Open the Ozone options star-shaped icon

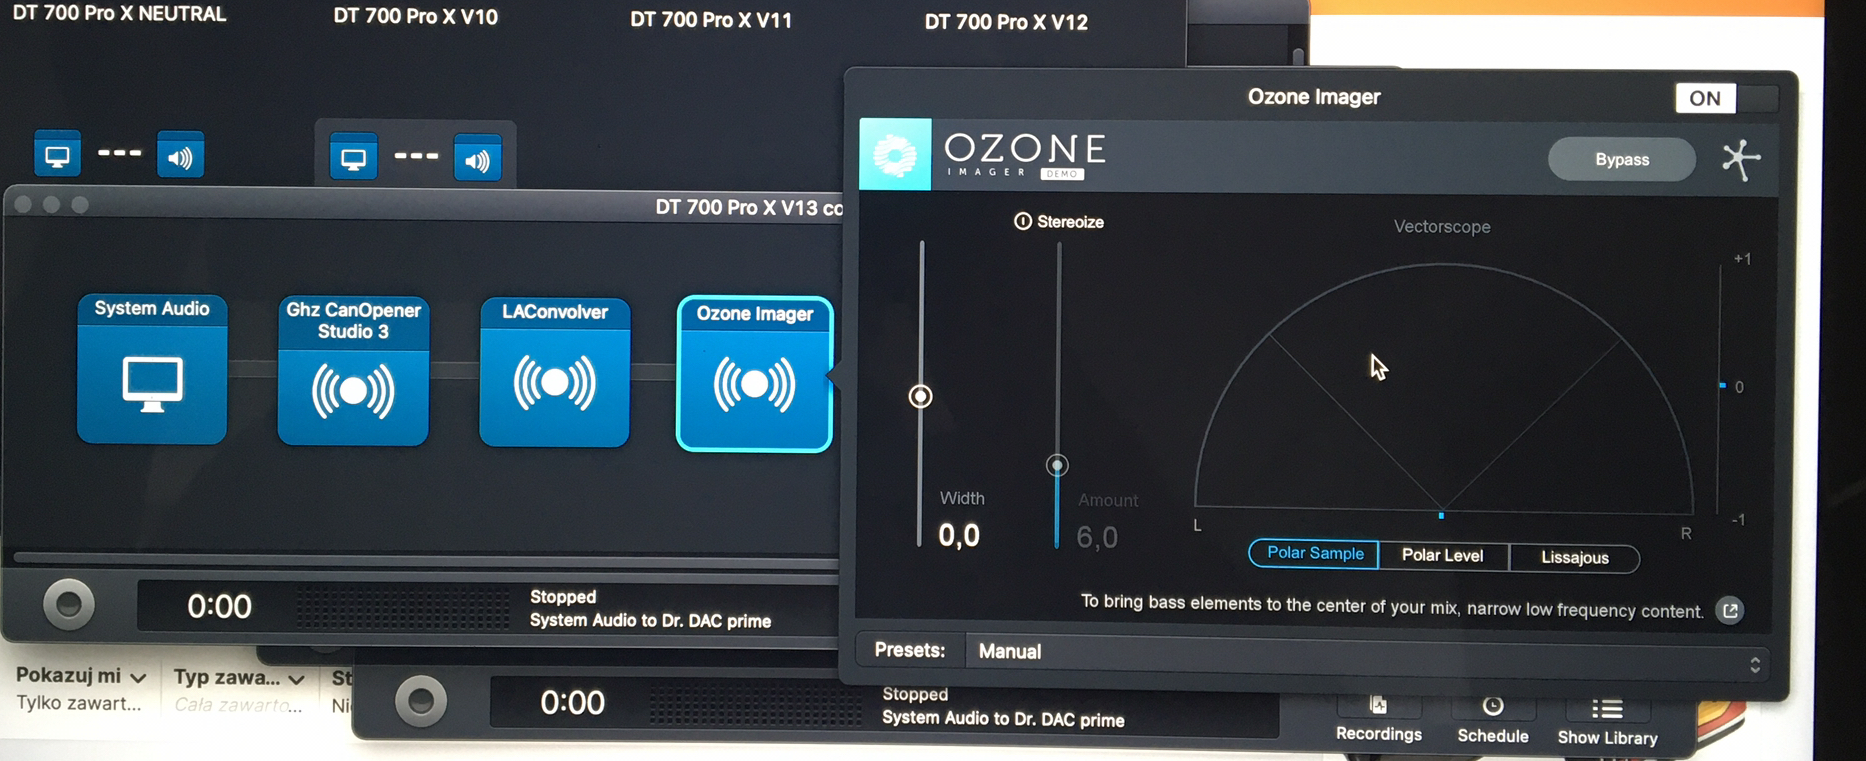point(1741,159)
